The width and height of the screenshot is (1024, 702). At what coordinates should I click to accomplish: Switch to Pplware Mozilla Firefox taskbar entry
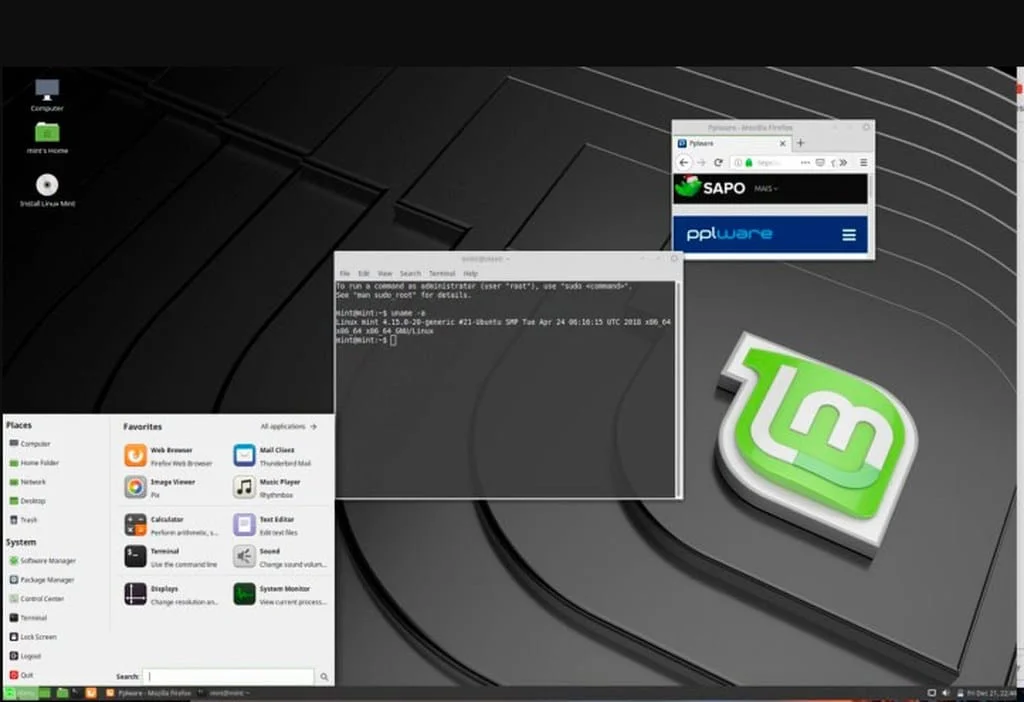(149, 694)
